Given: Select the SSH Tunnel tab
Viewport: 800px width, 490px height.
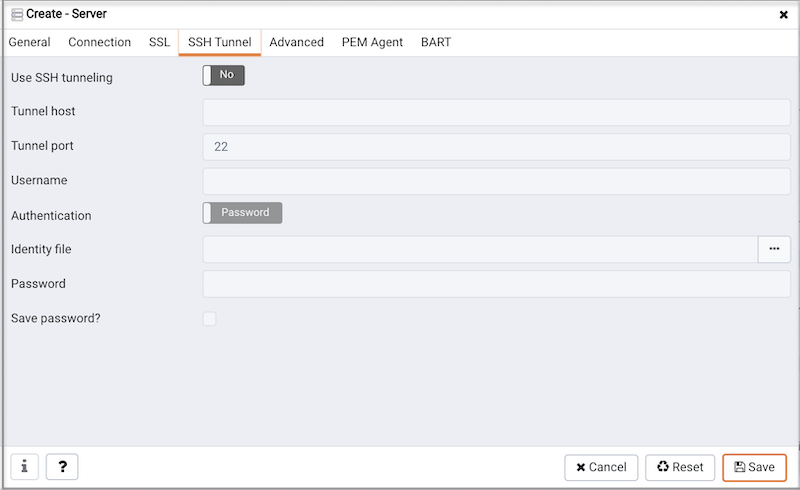Looking at the screenshot, I should click(220, 42).
